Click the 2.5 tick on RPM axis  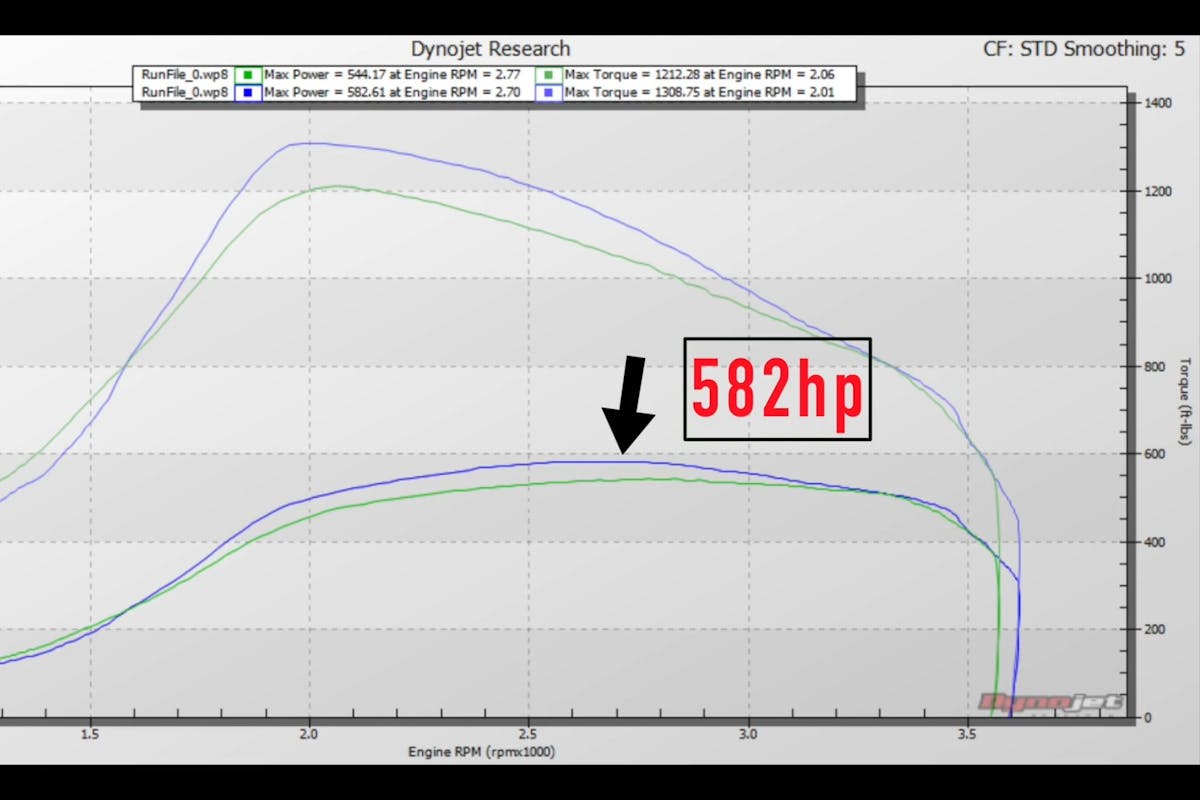click(529, 732)
